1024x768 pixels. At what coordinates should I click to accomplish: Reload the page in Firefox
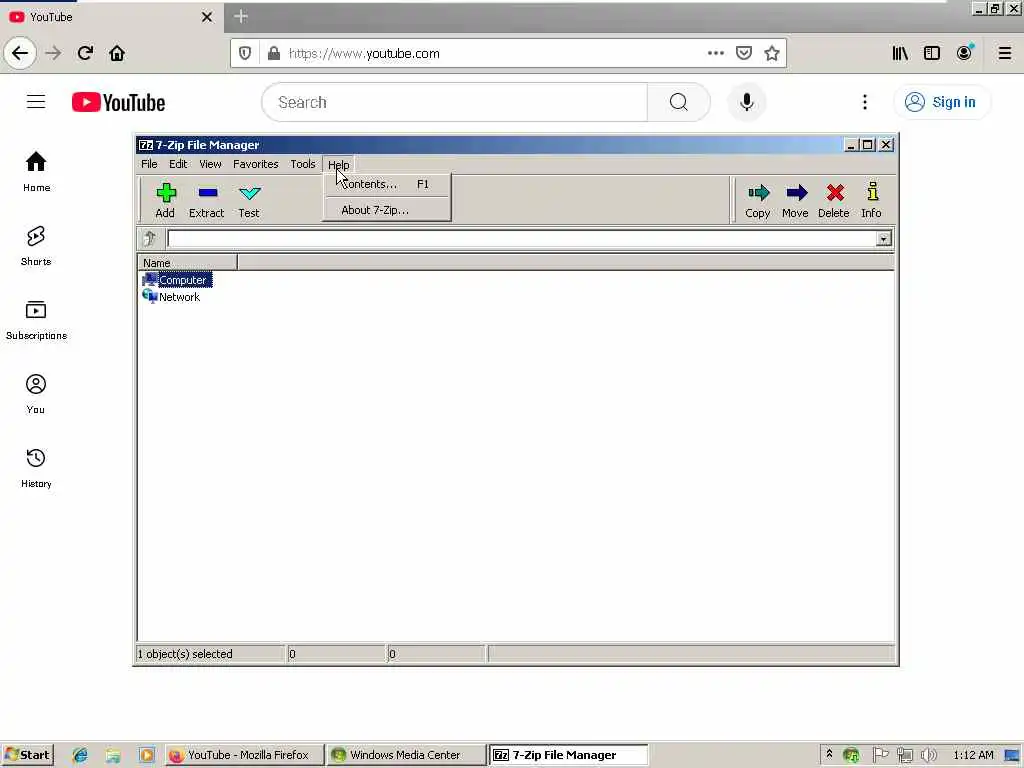pos(85,53)
